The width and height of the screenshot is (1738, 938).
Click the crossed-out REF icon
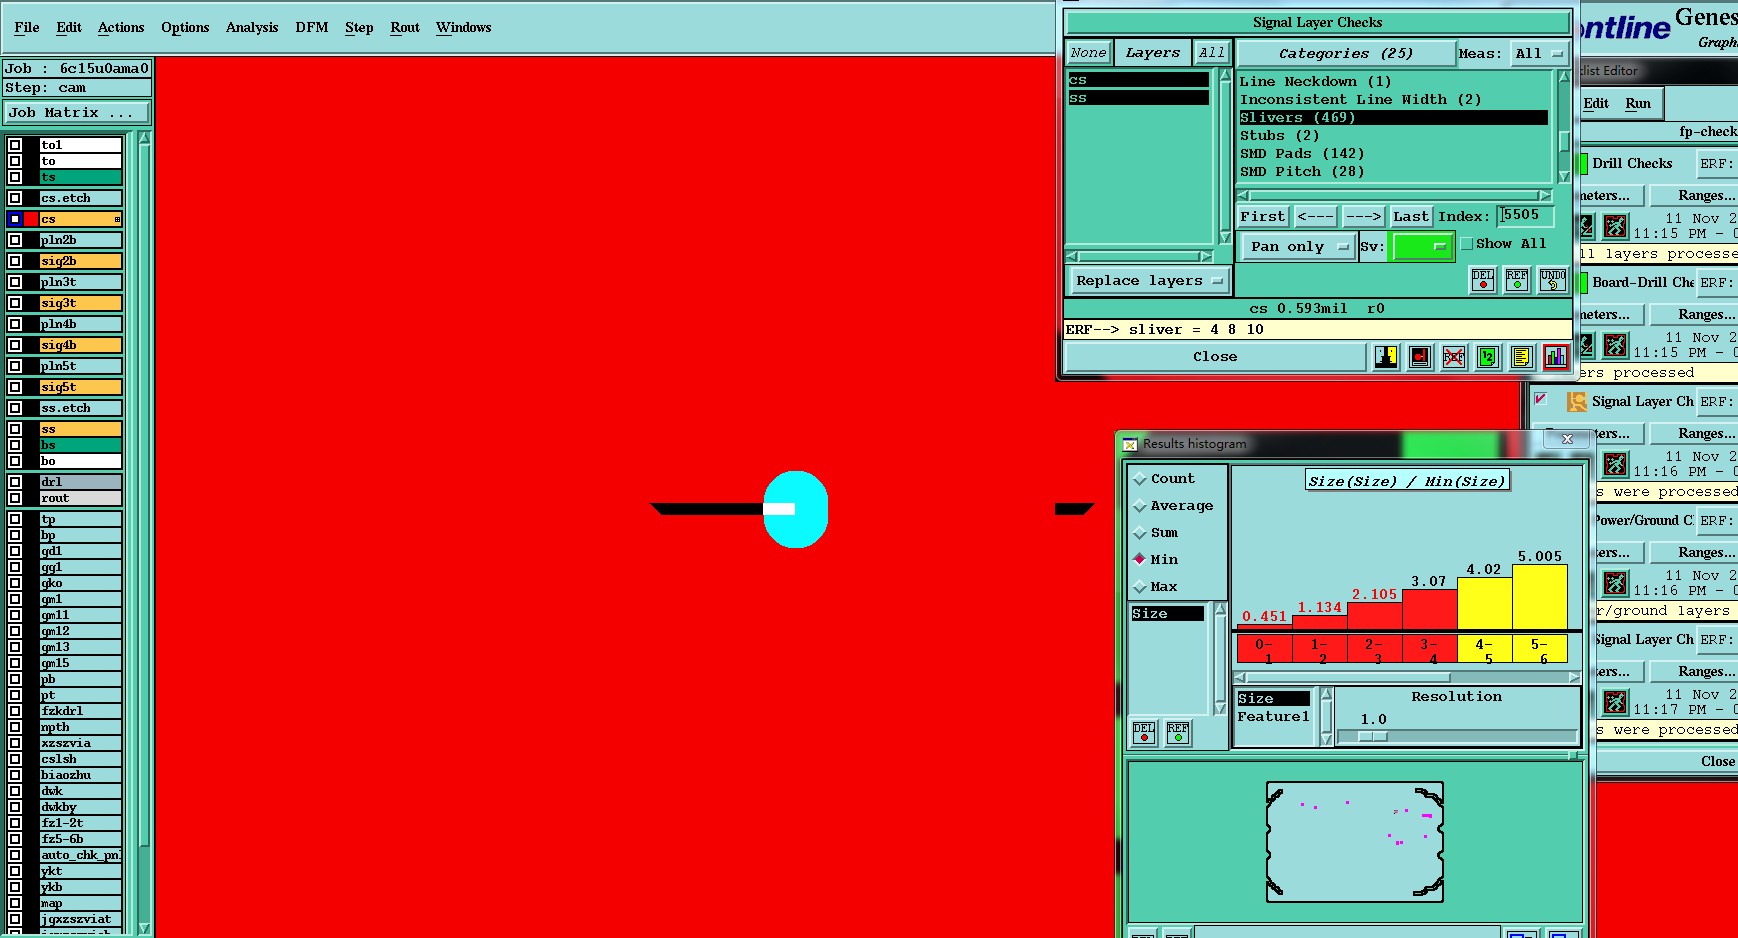(x=1454, y=357)
